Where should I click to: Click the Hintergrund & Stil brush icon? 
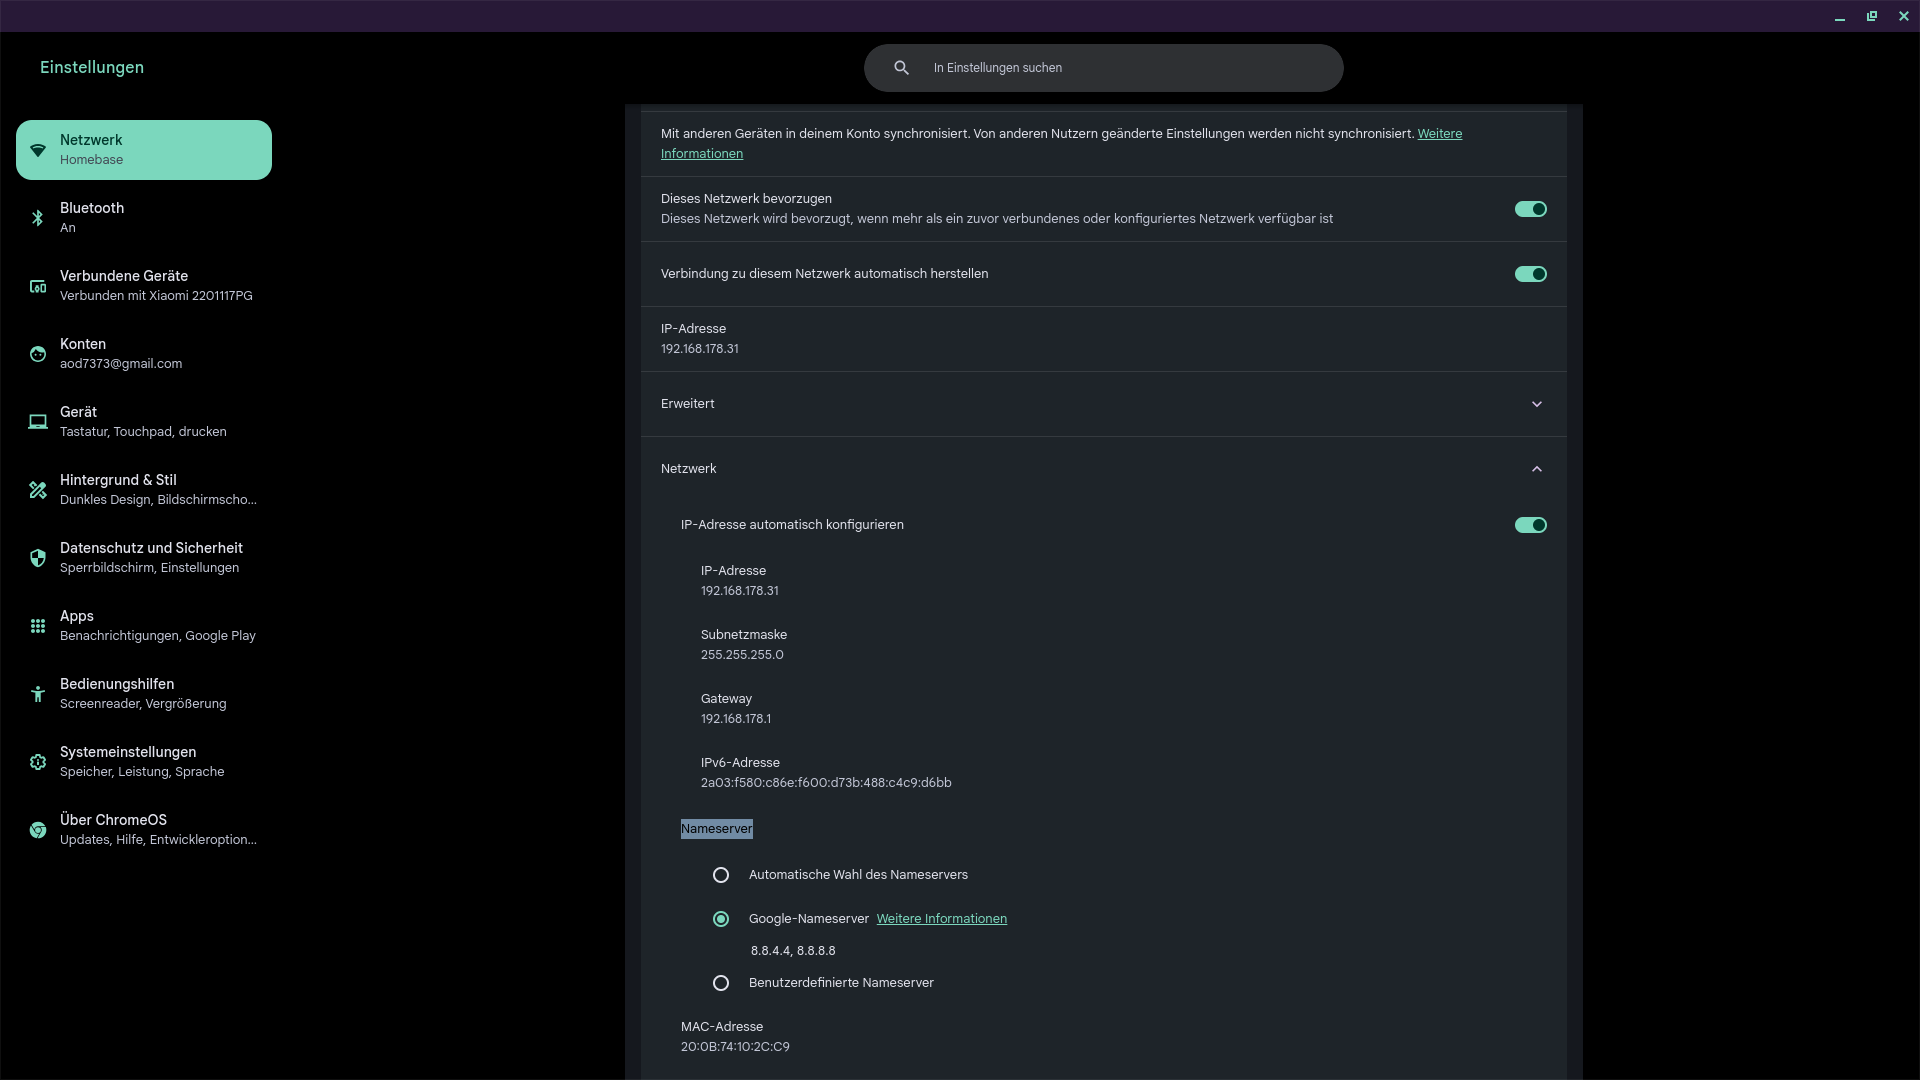click(x=38, y=490)
